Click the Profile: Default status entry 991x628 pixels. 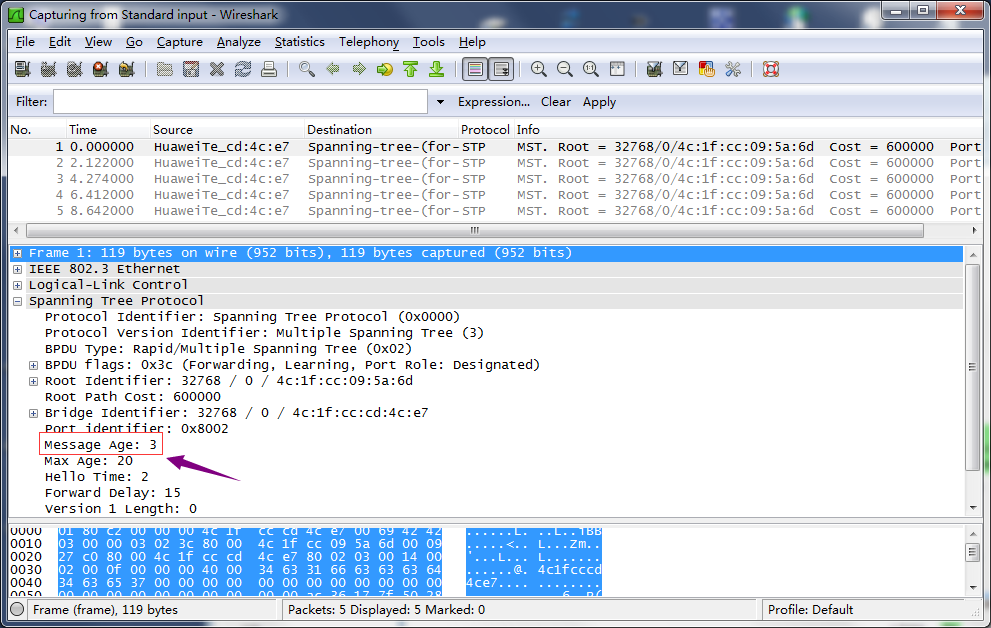click(x=810, y=610)
